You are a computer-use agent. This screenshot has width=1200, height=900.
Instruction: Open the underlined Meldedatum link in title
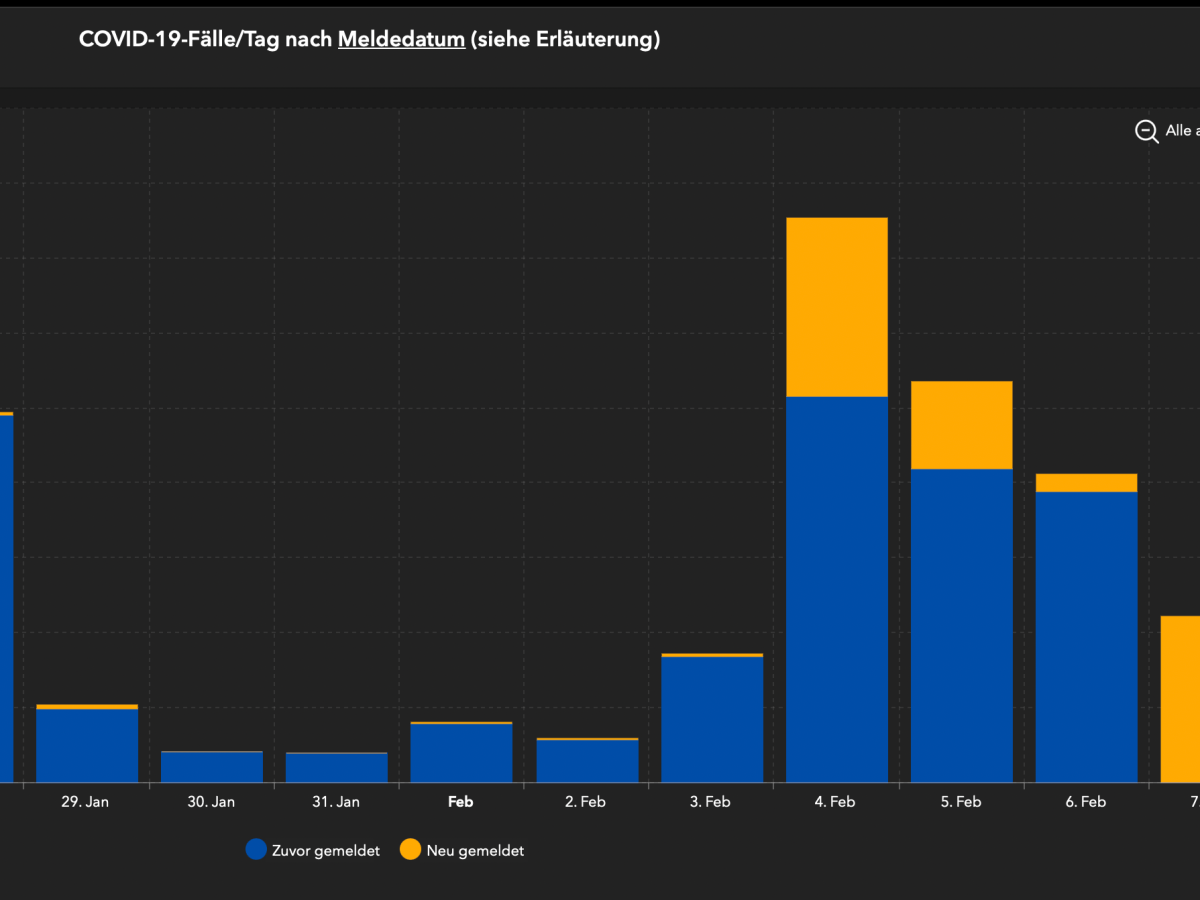click(x=401, y=40)
